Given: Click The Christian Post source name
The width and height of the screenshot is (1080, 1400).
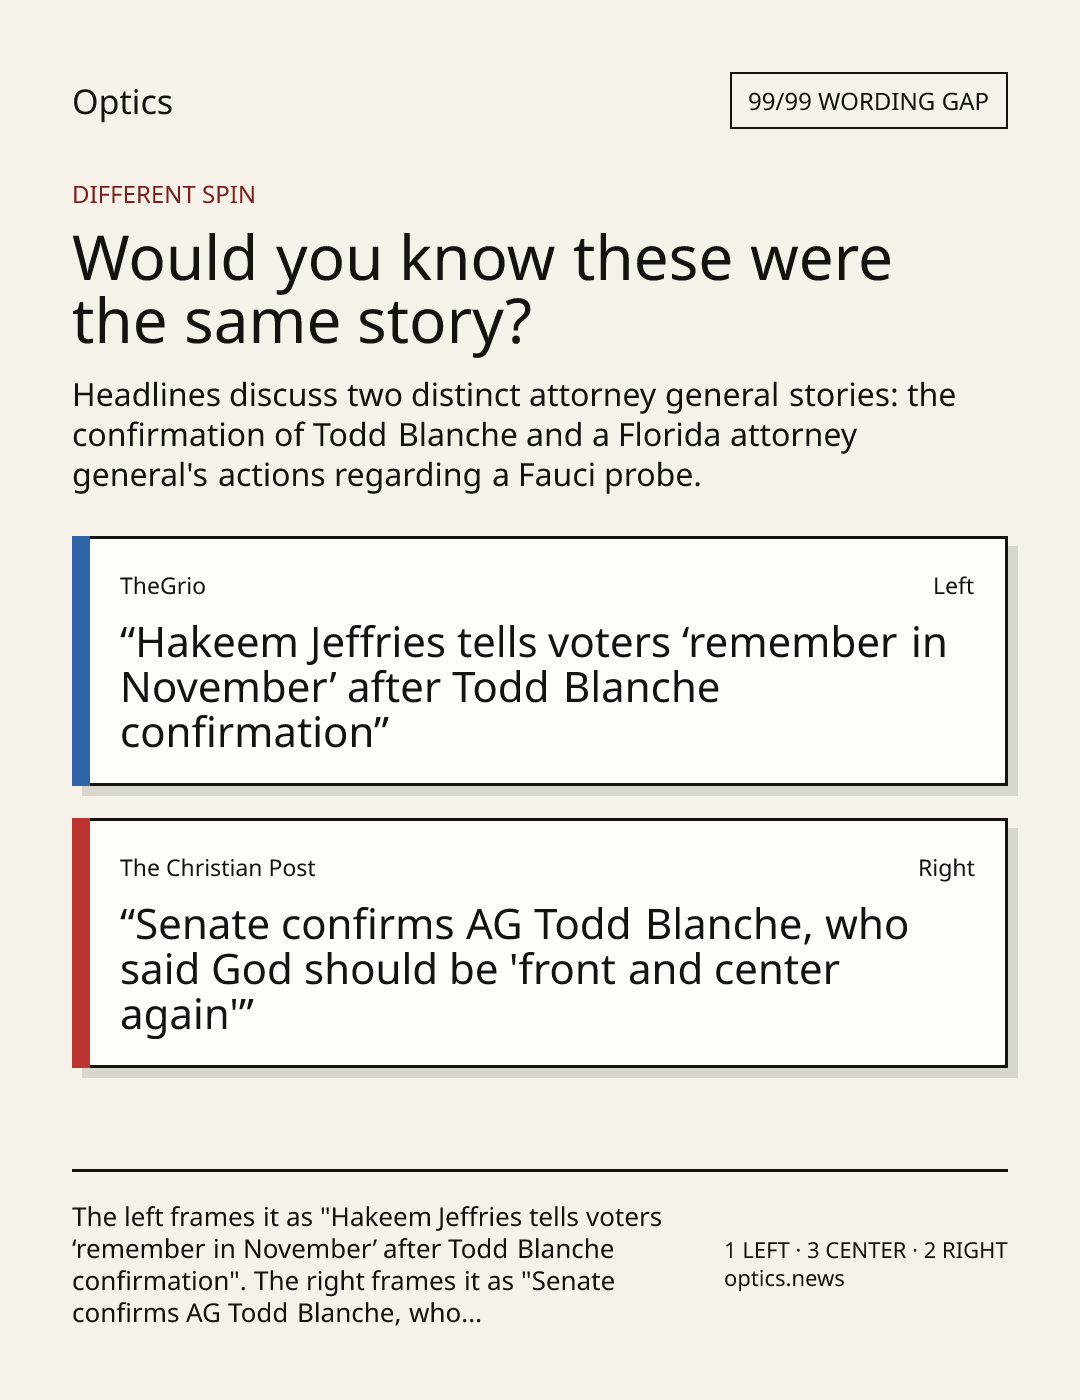Looking at the screenshot, I should 218,868.
